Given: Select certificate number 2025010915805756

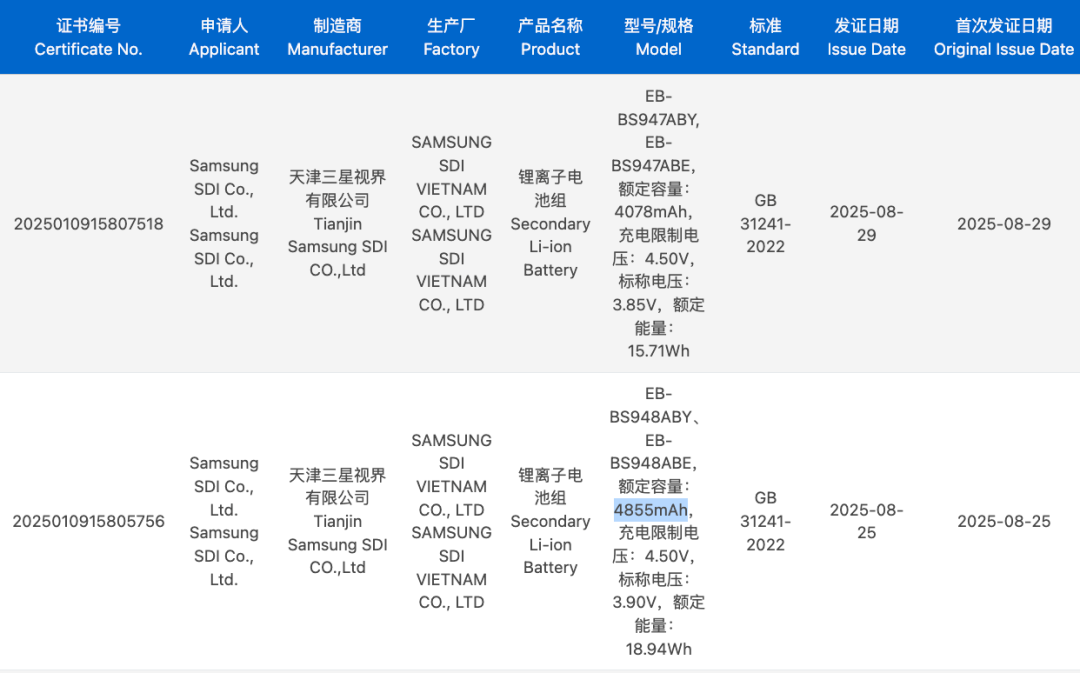Looking at the screenshot, I should (88, 521).
